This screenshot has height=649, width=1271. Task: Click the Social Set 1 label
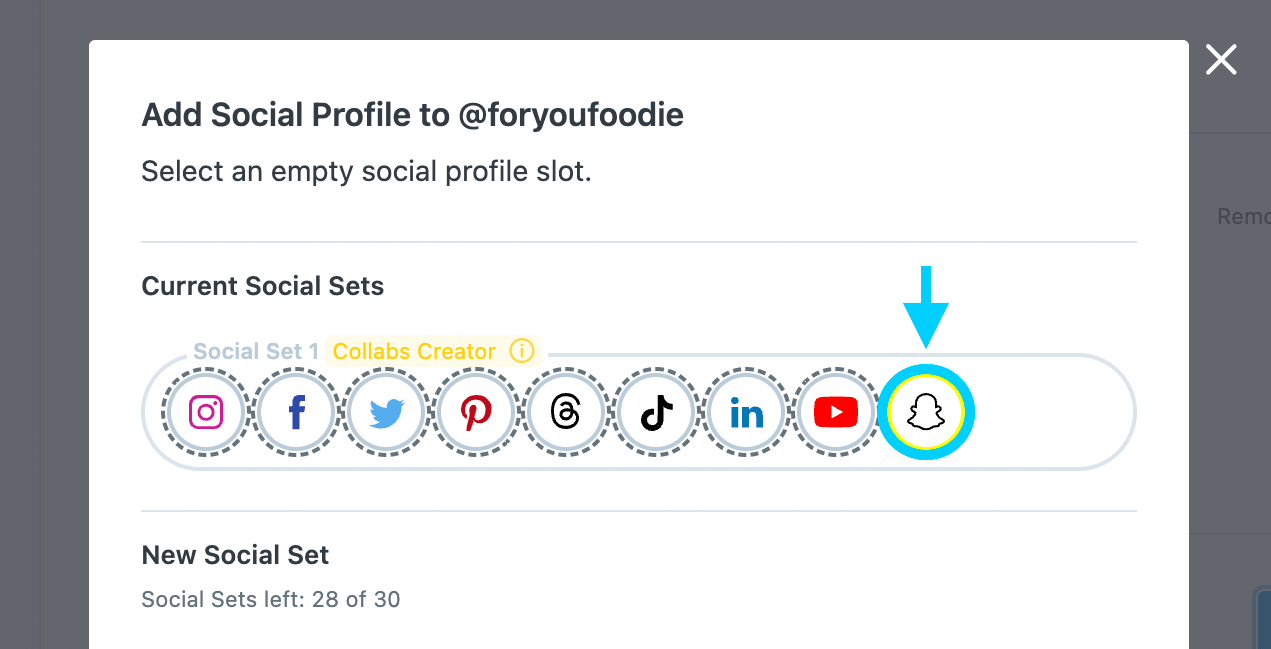pos(256,352)
